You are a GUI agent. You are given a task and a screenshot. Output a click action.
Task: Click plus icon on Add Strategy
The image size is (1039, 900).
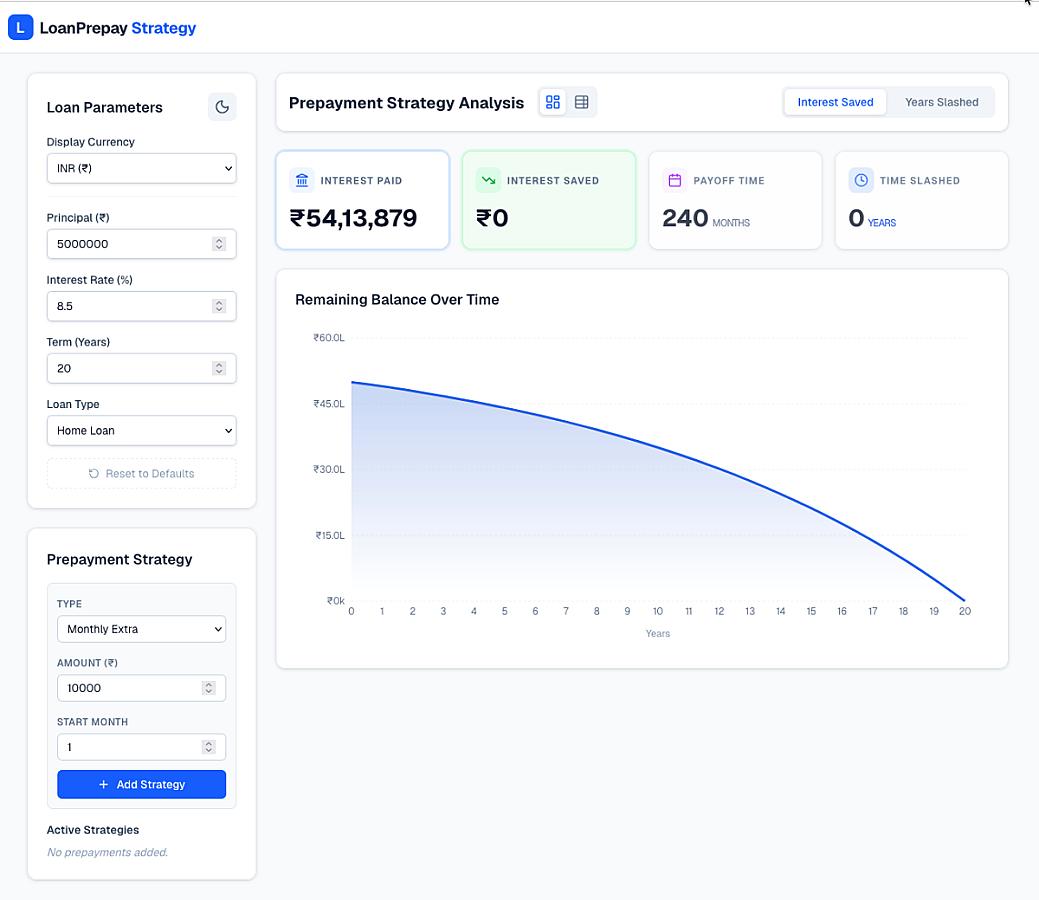[x=103, y=784]
